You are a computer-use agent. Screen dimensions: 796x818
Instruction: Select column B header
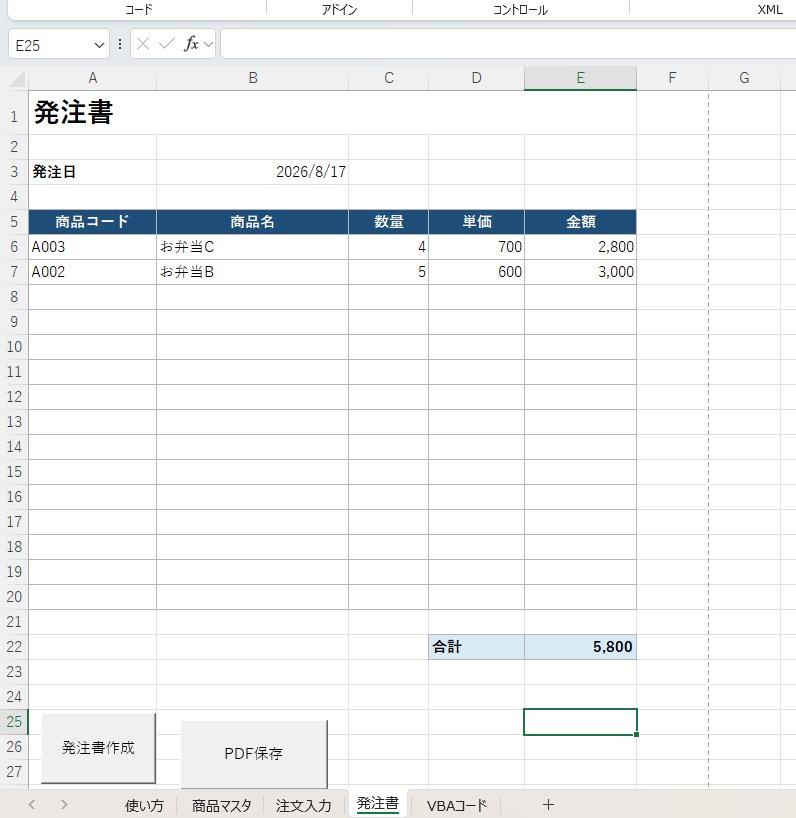252,78
